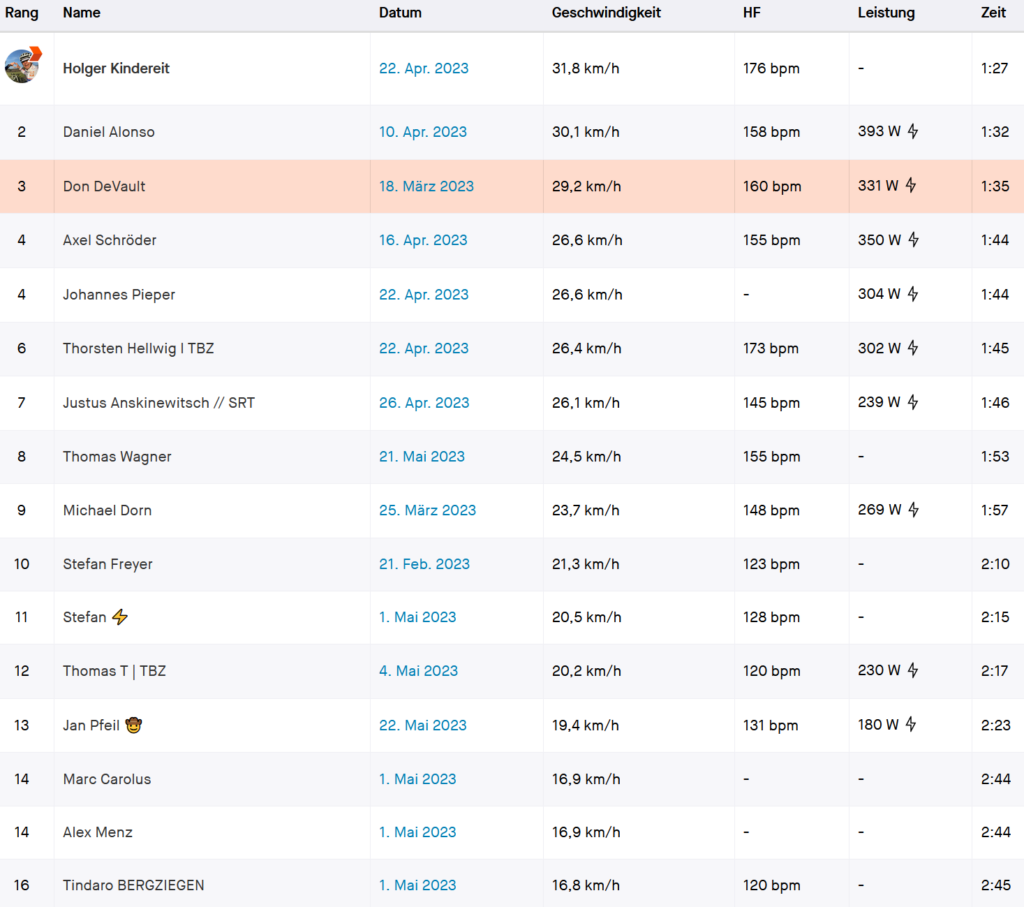Screen dimensions: 1024x907
Task: Click power meter icon next to 393 W
Action: [912, 131]
